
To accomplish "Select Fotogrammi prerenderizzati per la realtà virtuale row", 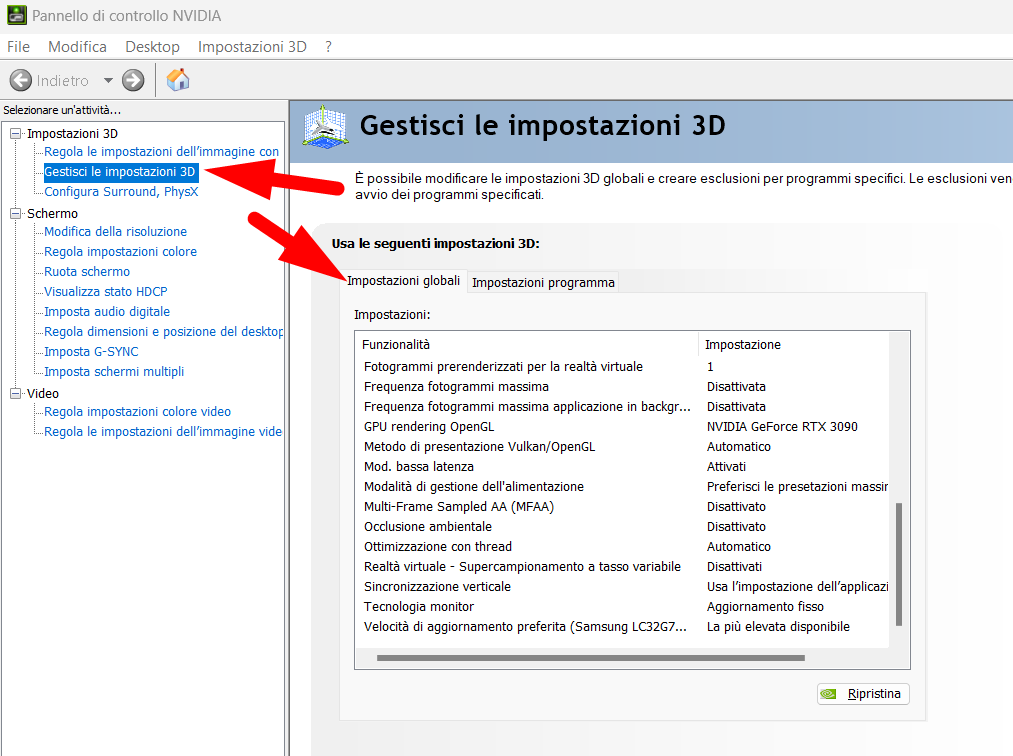I will click(622, 366).
